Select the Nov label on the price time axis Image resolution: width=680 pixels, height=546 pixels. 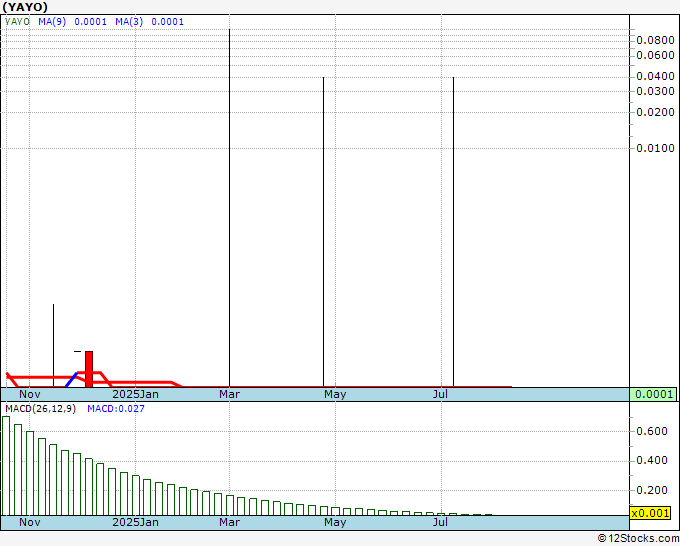click(30, 394)
